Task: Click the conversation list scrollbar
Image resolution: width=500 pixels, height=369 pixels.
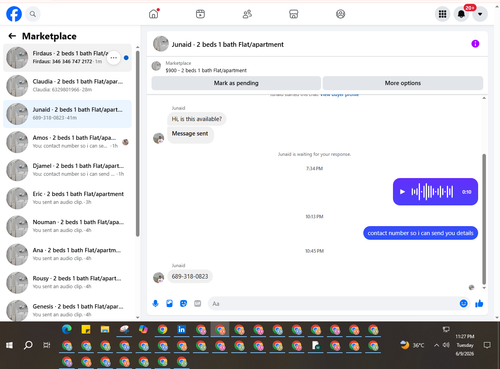Action: pyautogui.click(x=137, y=144)
